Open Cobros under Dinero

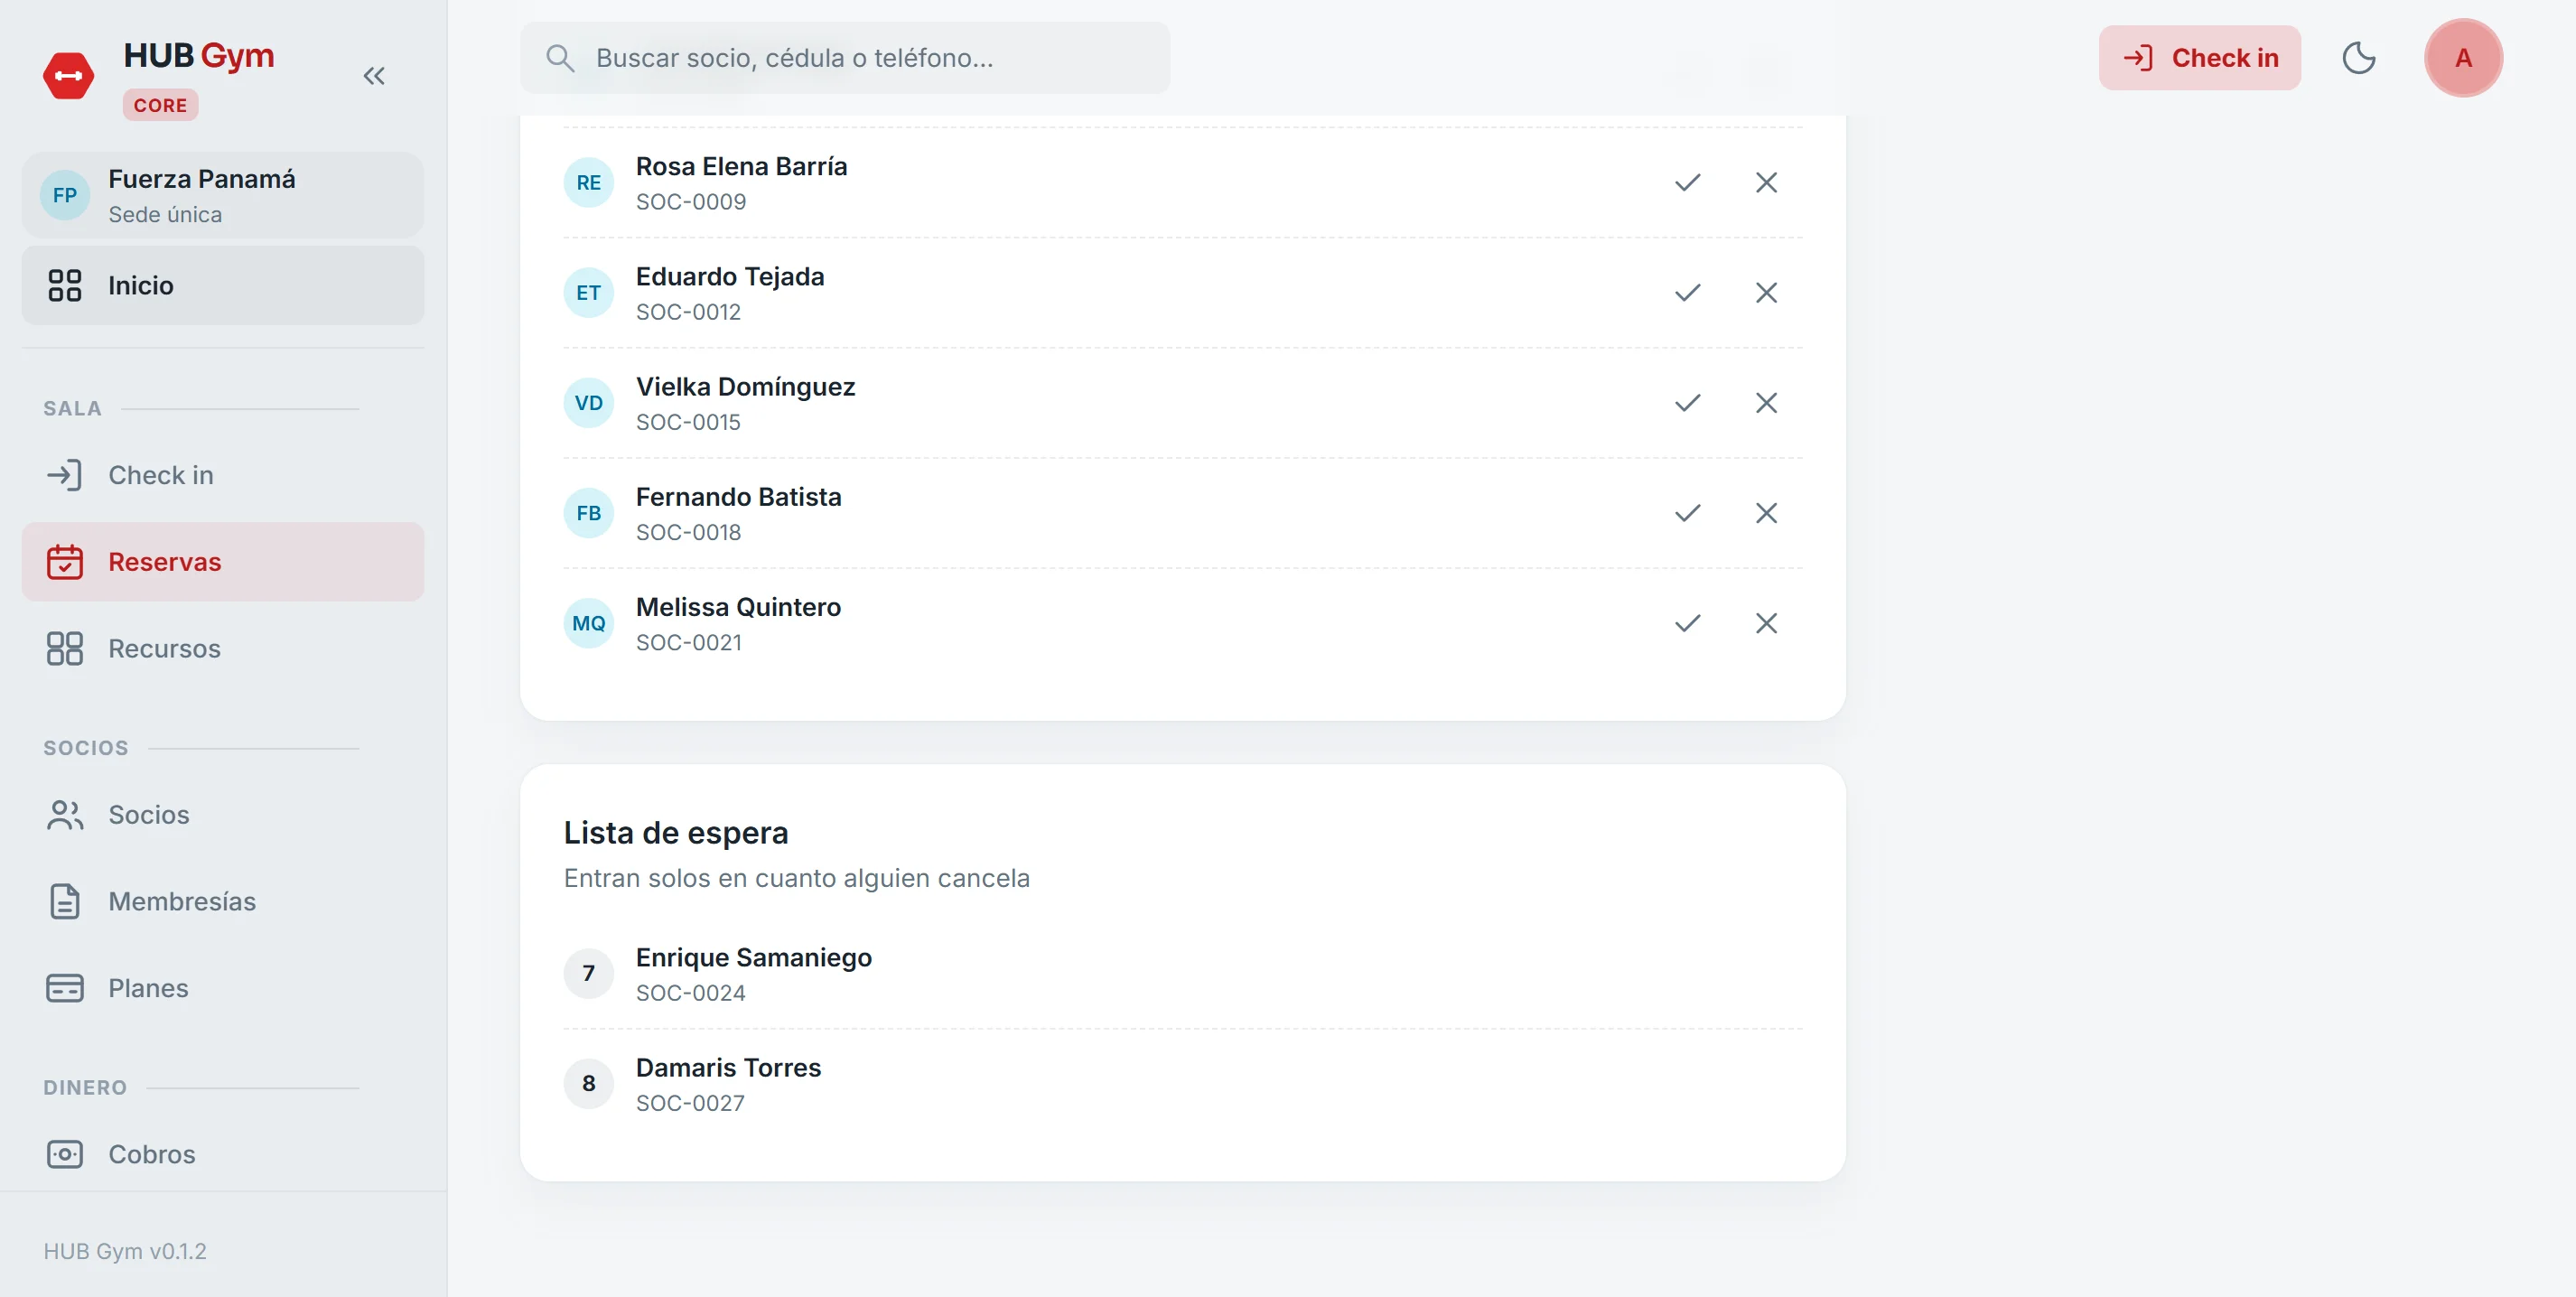(x=223, y=1154)
